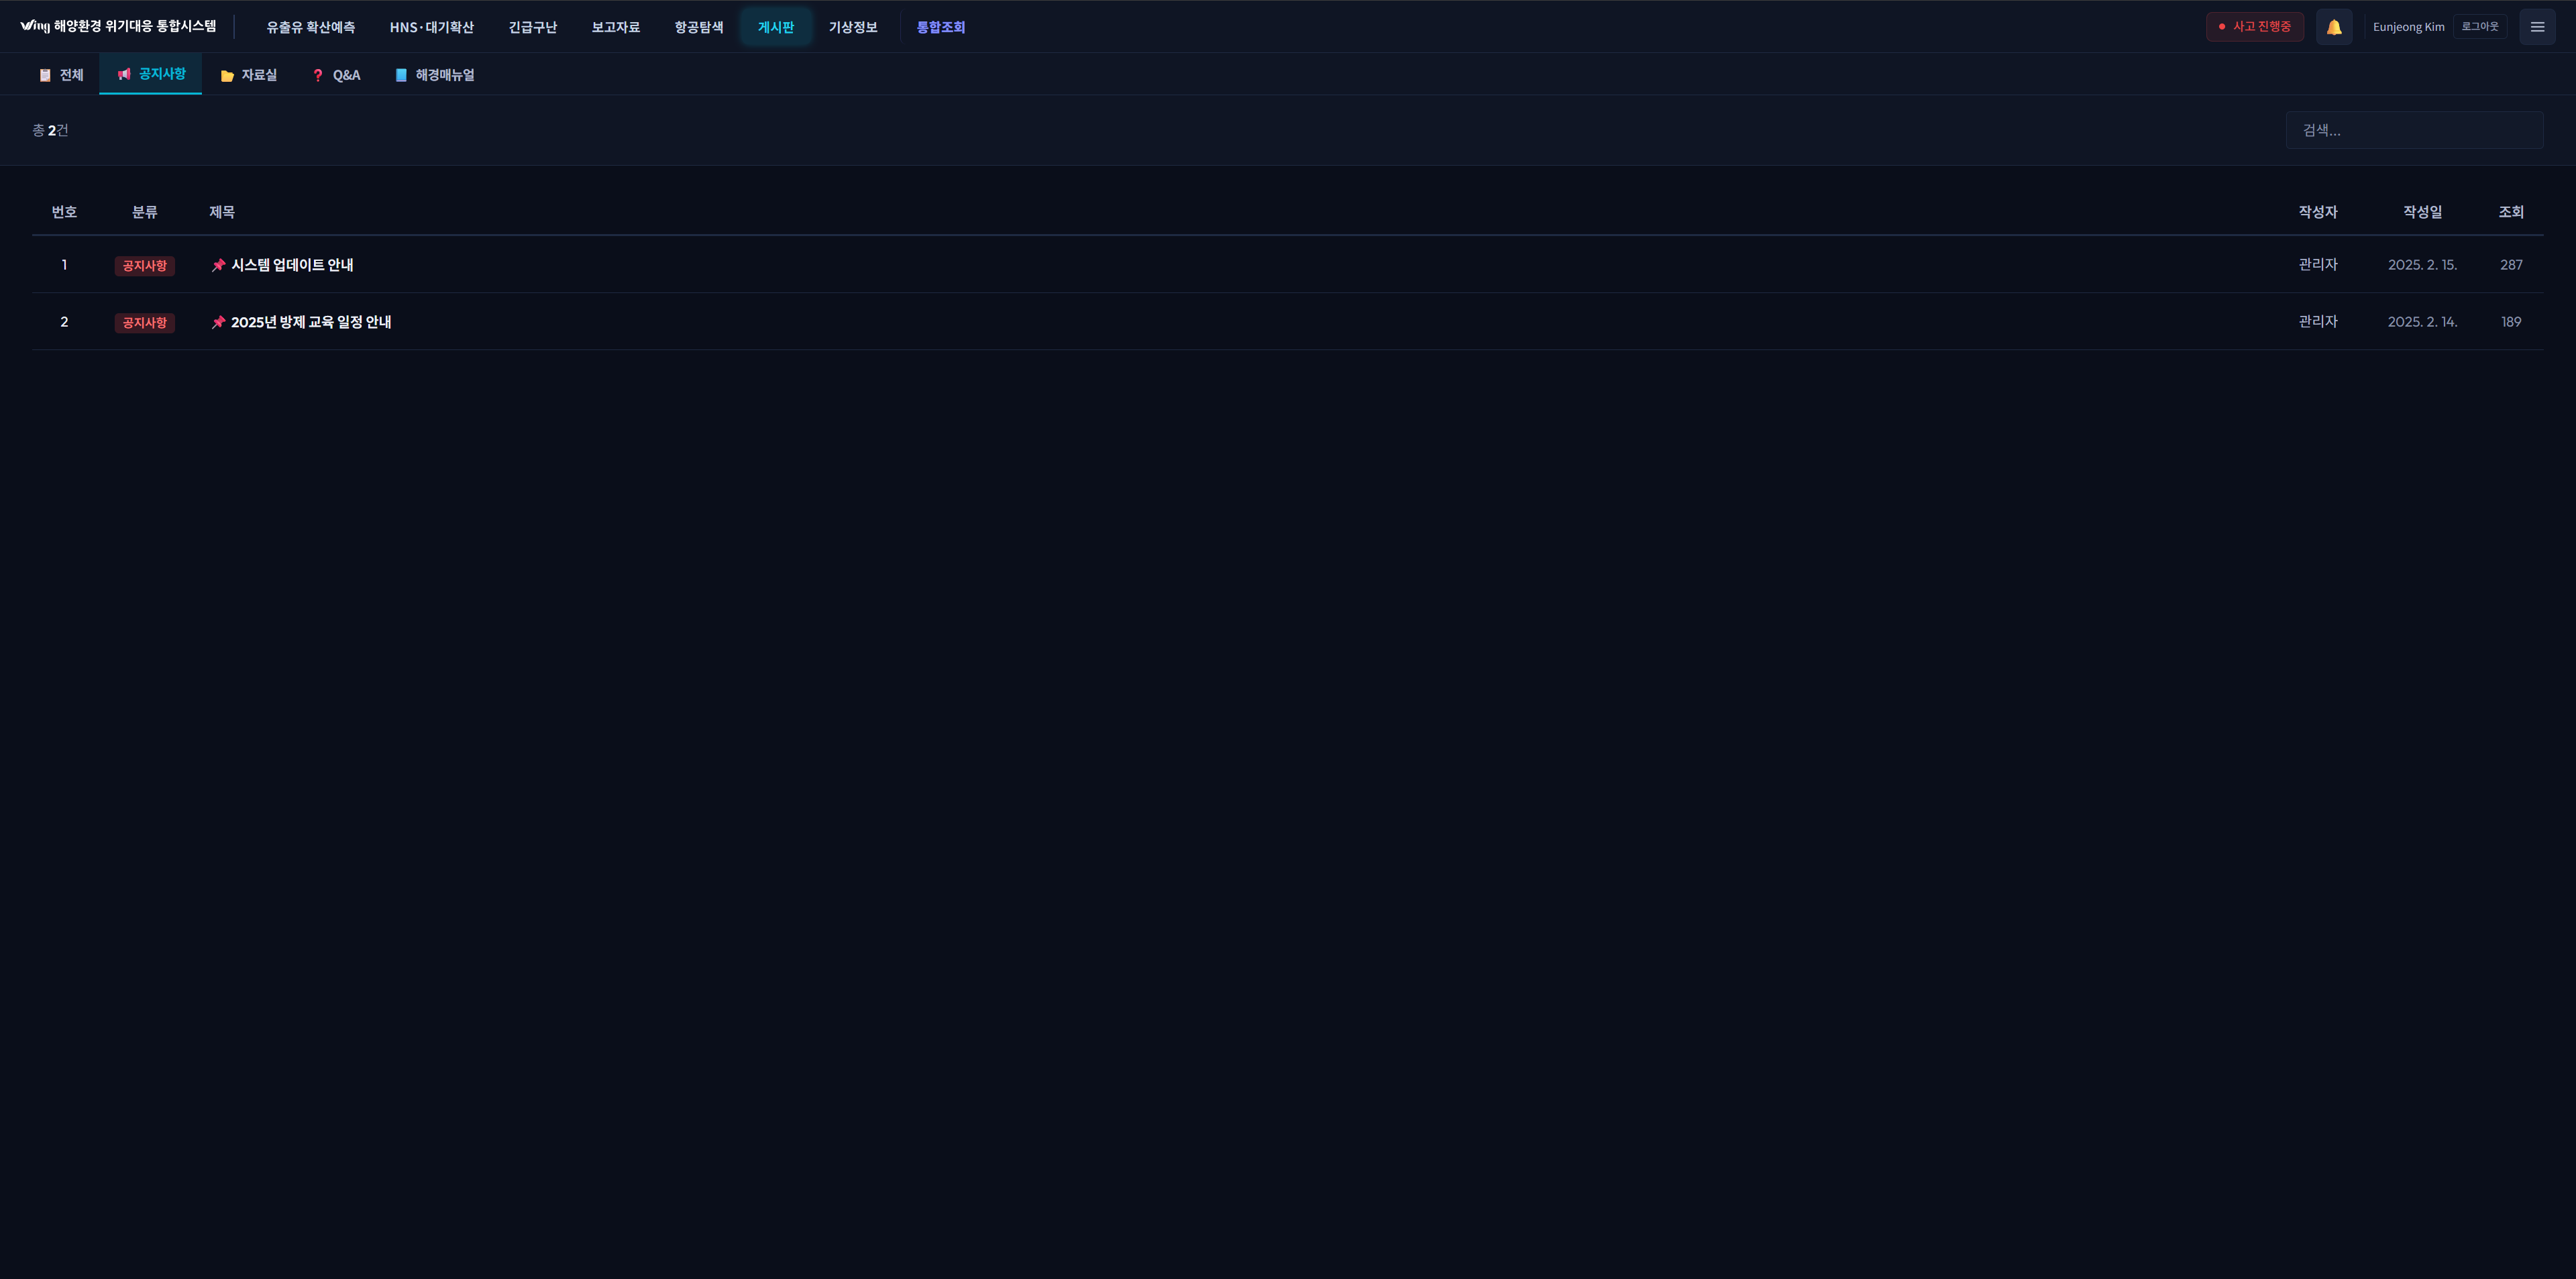Open the 항공탐색 menu
The height and width of the screenshot is (1279, 2576).
click(698, 27)
